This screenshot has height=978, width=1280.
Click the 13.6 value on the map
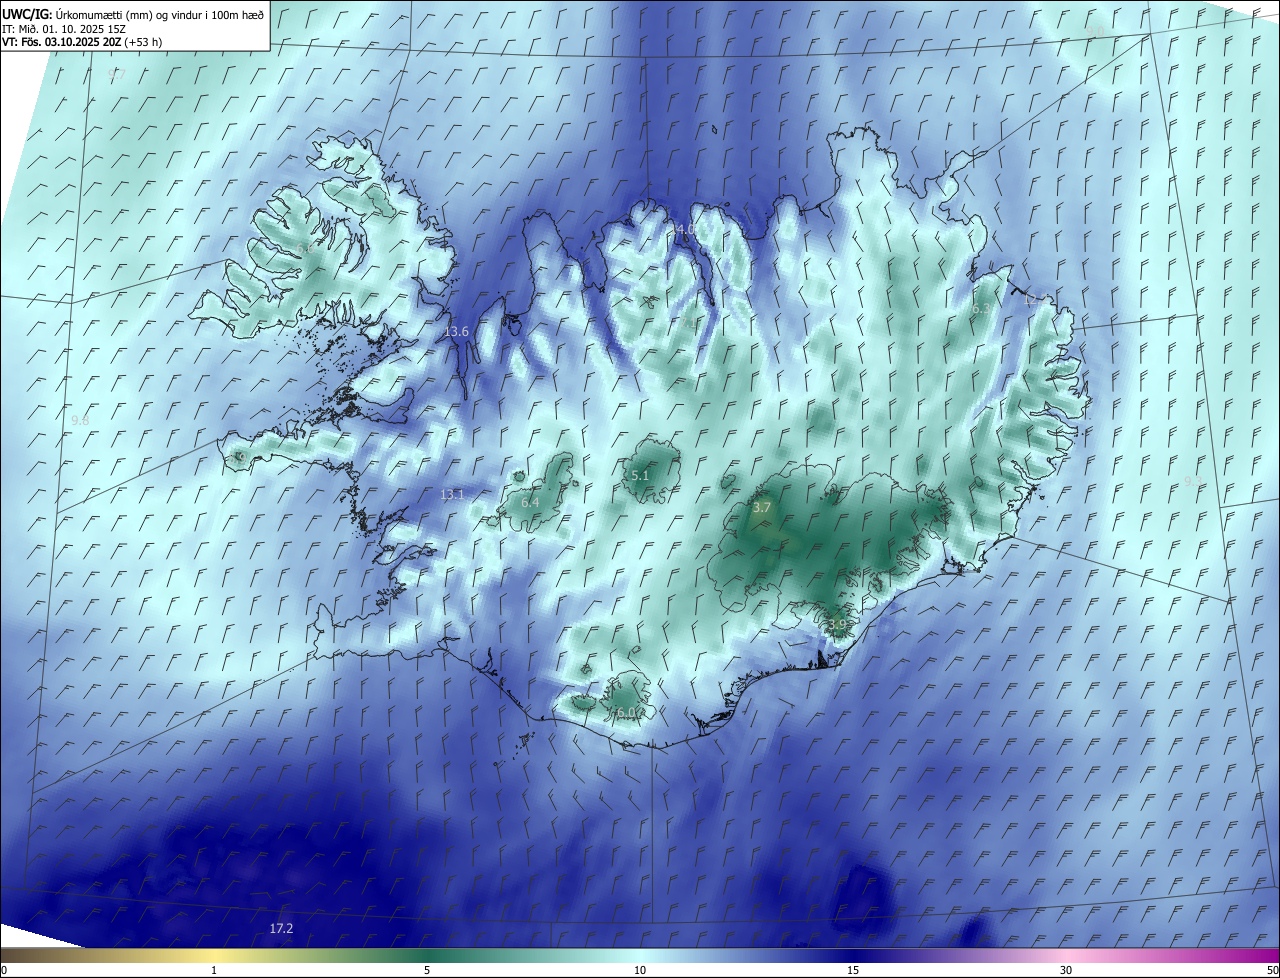456,331
